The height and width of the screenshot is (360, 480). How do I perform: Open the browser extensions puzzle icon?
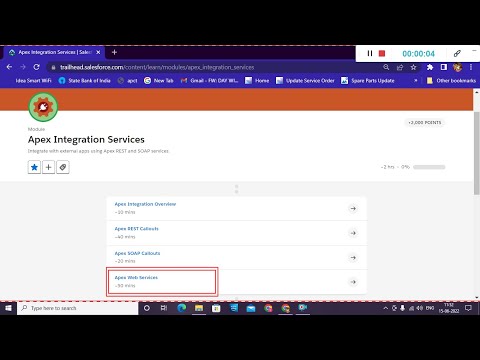pos(430,67)
